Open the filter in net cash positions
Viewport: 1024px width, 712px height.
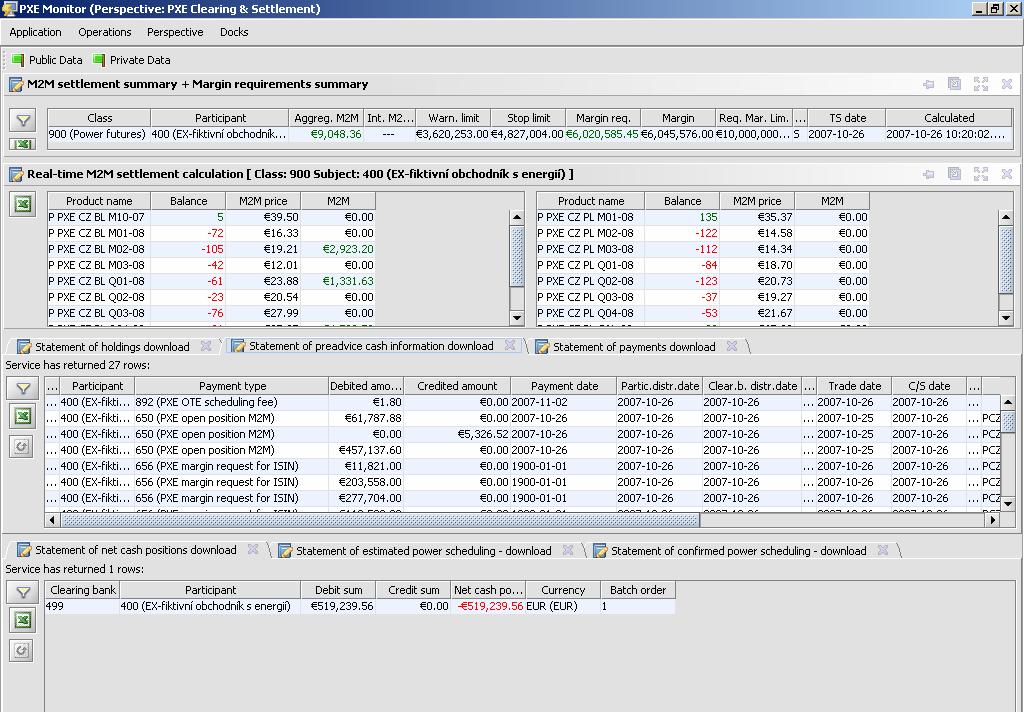pos(23,592)
